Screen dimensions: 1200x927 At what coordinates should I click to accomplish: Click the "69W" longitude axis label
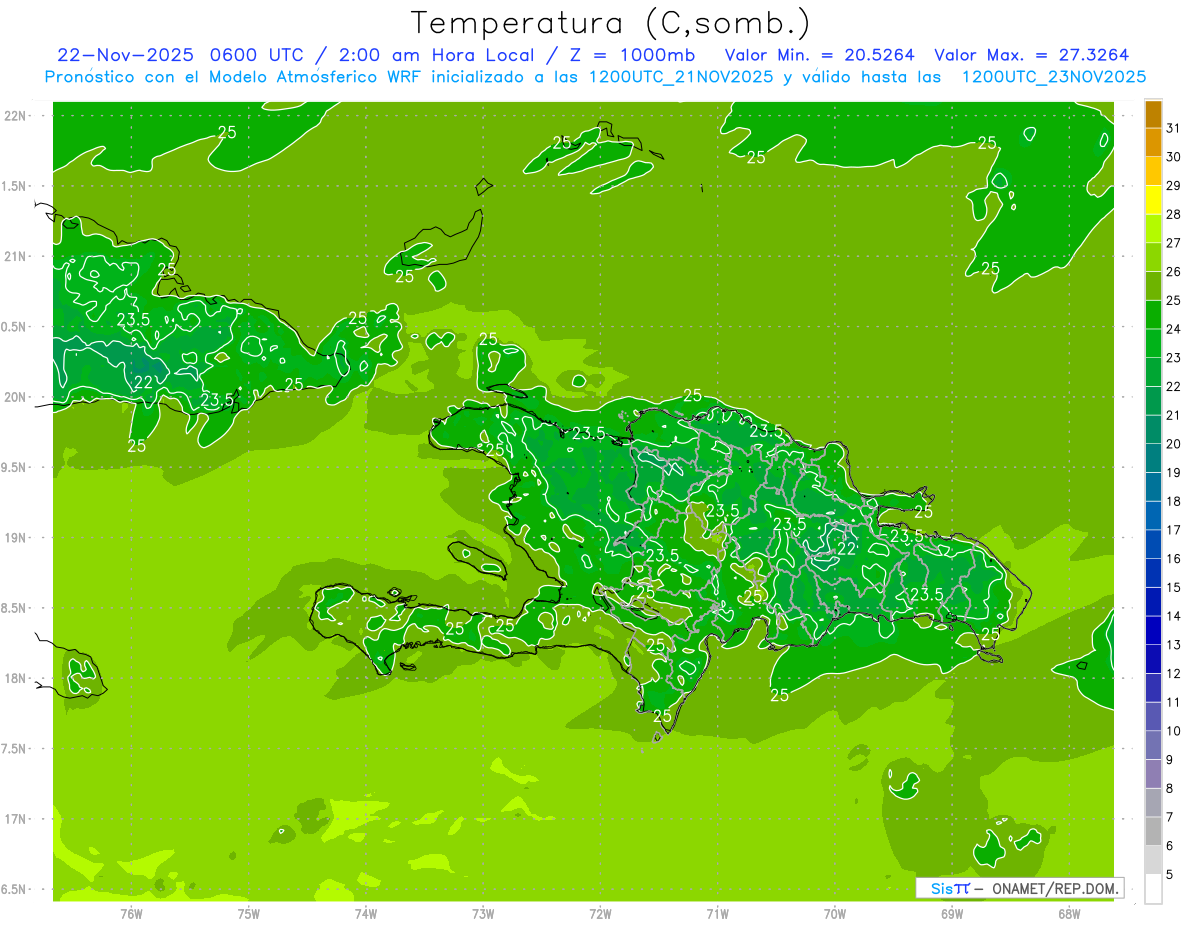[x=952, y=913]
